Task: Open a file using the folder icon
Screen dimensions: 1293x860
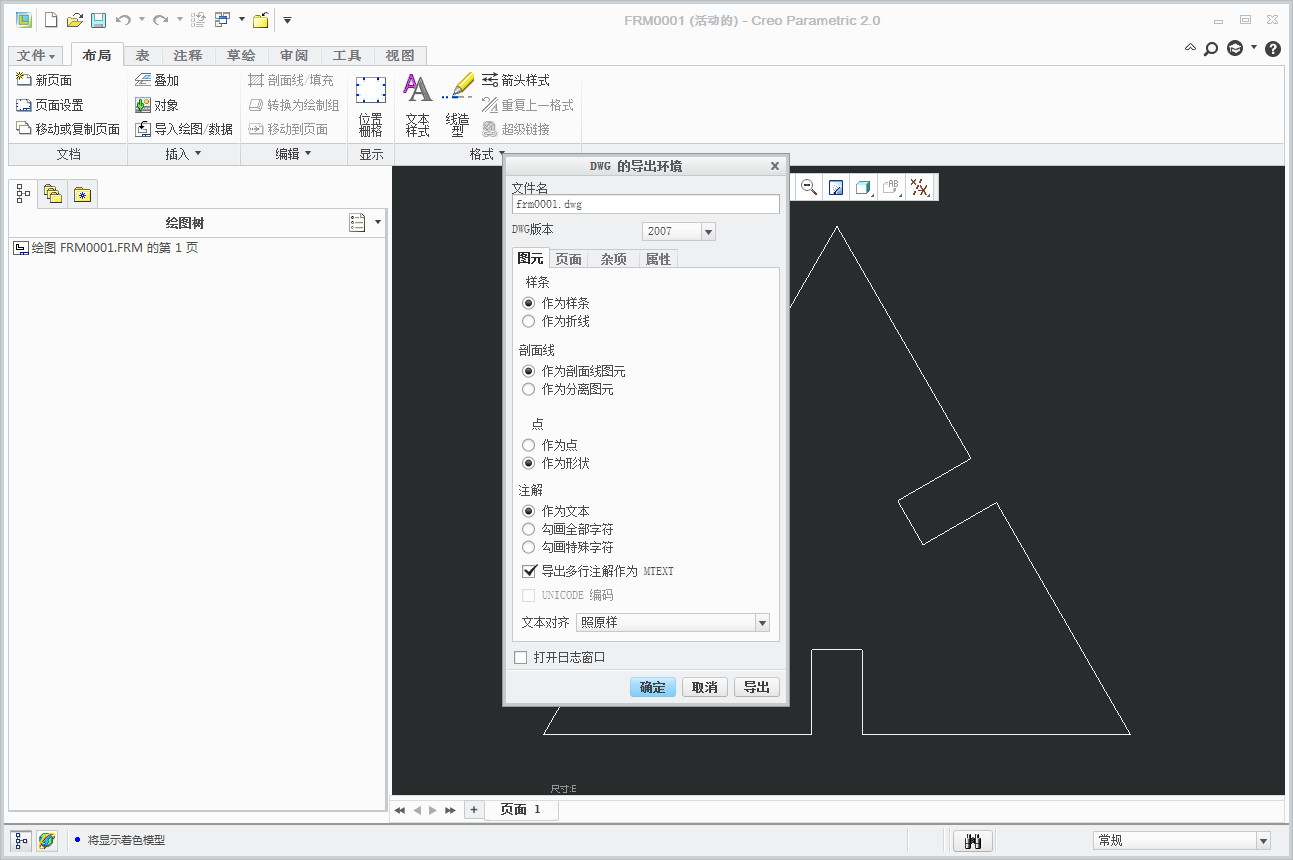Action: [74, 20]
